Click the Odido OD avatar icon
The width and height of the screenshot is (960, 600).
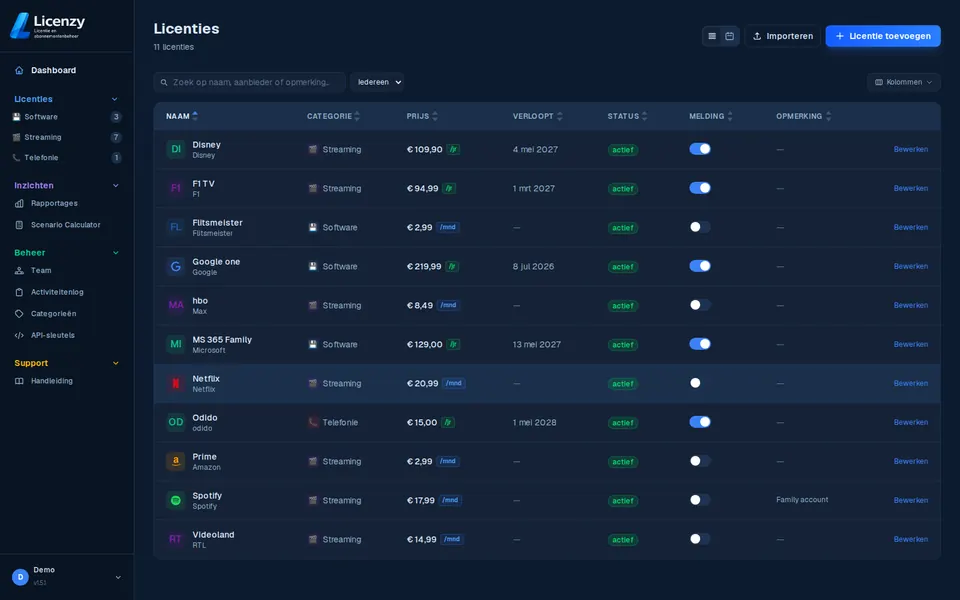coord(176,422)
